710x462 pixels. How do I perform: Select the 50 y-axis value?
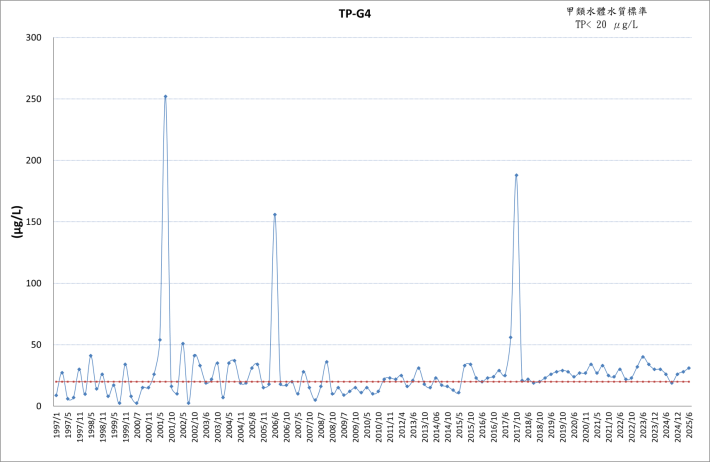point(36,345)
